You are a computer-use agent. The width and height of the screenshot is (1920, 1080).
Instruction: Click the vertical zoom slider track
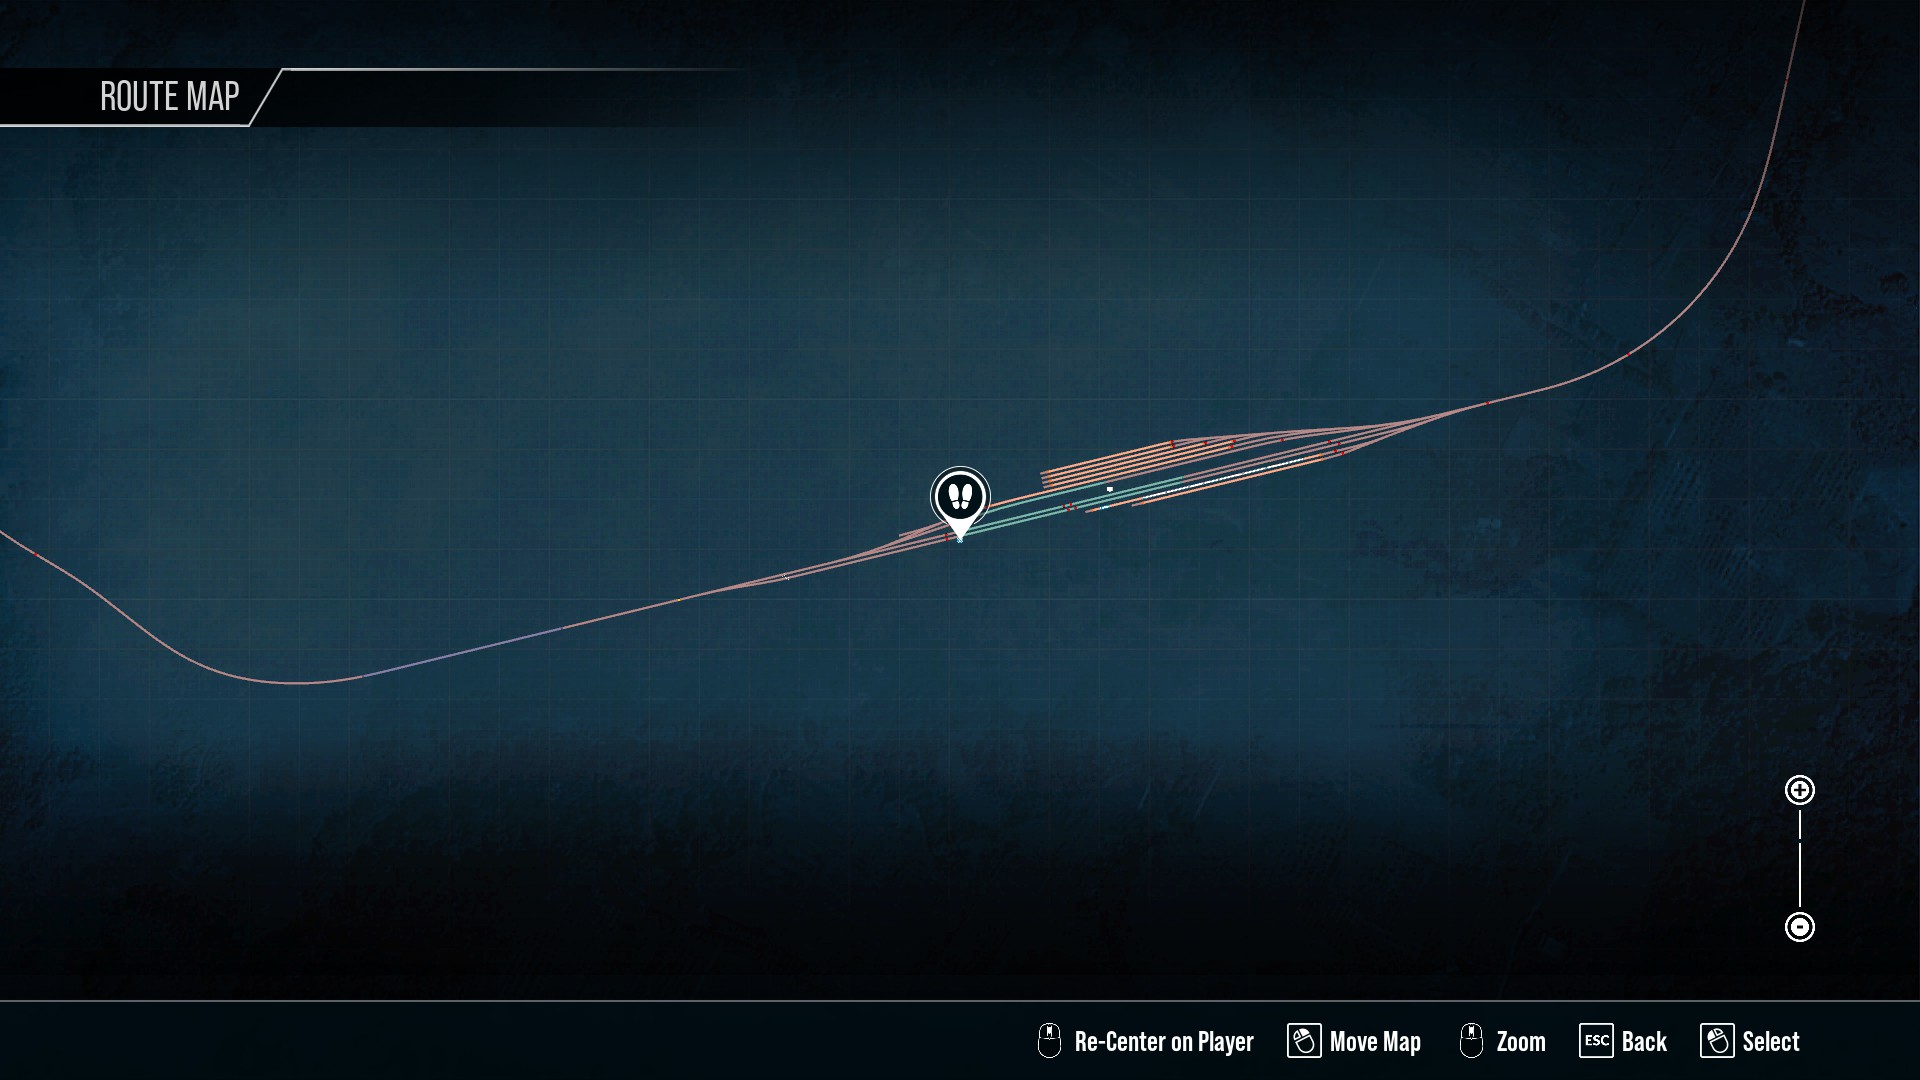tap(1799, 859)
